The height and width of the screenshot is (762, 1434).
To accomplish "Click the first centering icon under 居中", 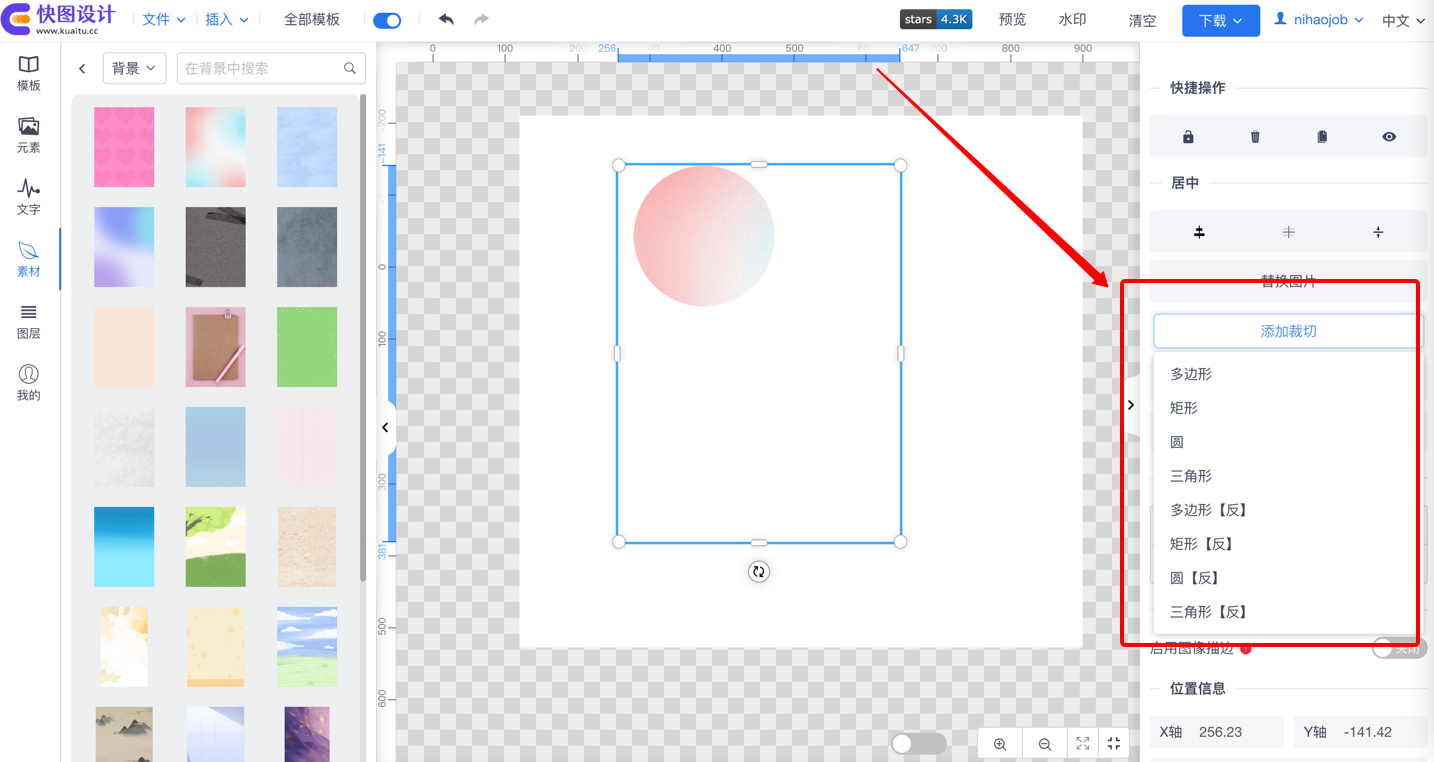I will pos(1199,232).
